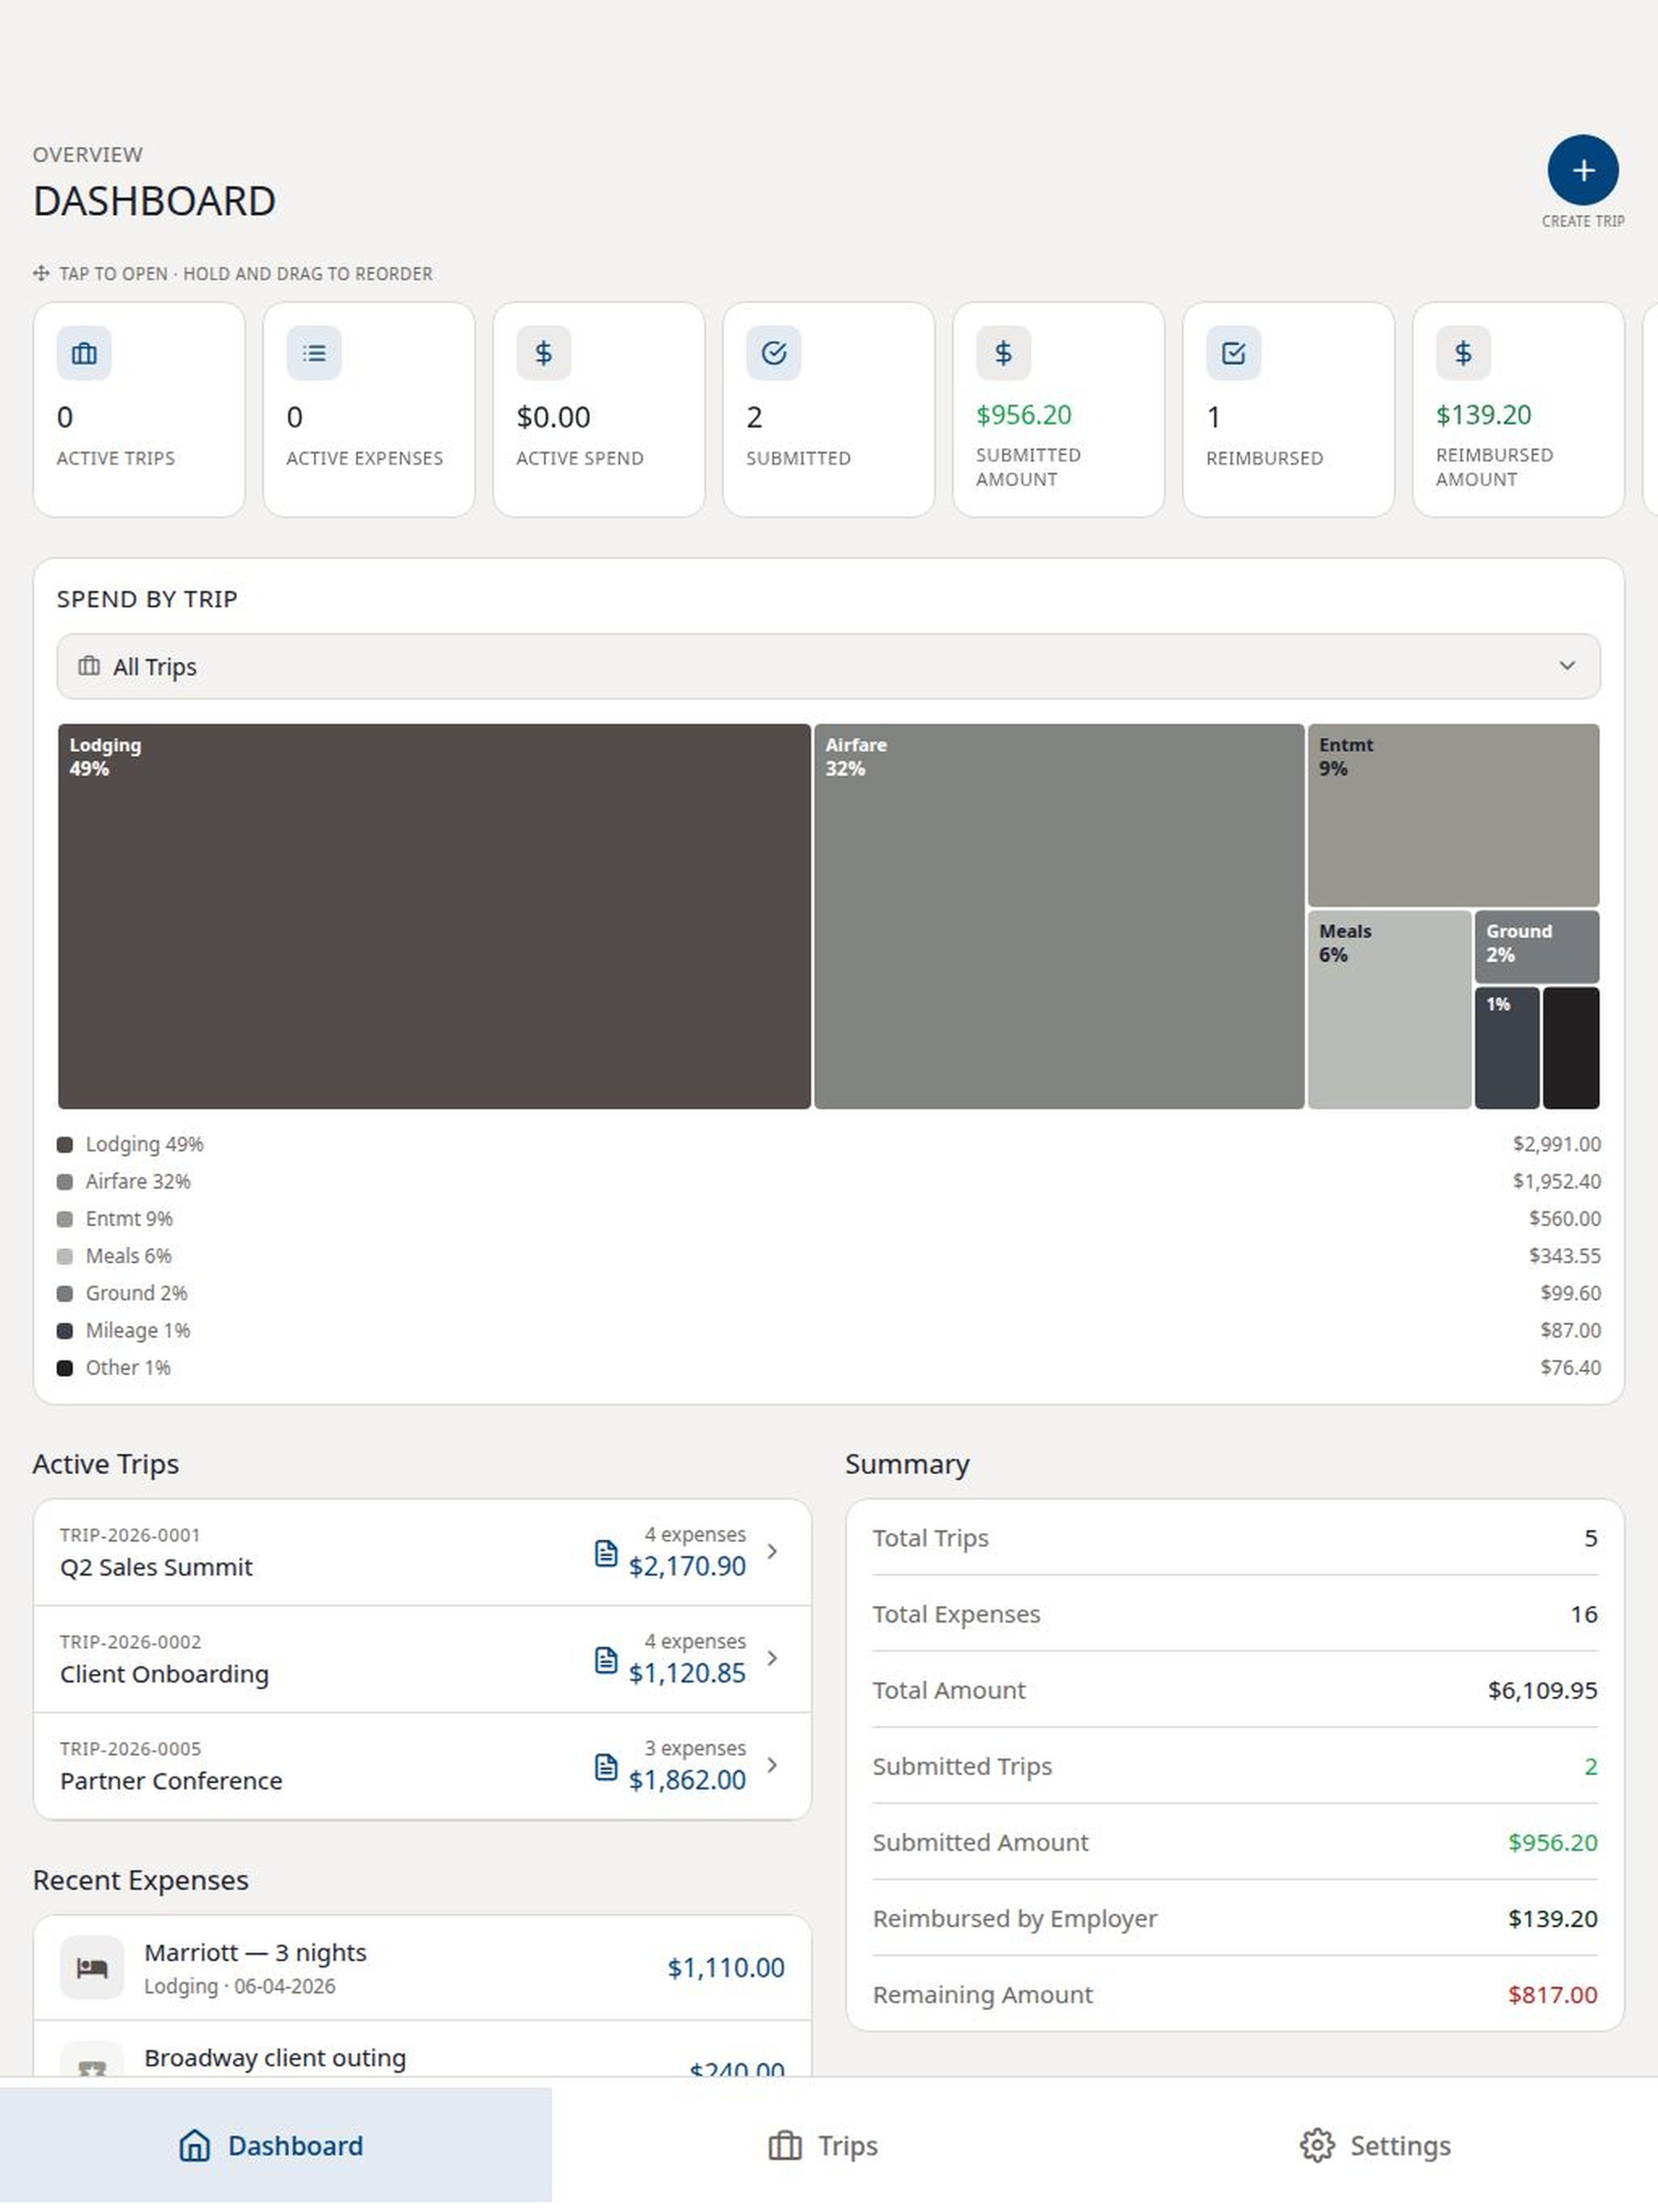Click the Lodging legend color swatch

65,1144
